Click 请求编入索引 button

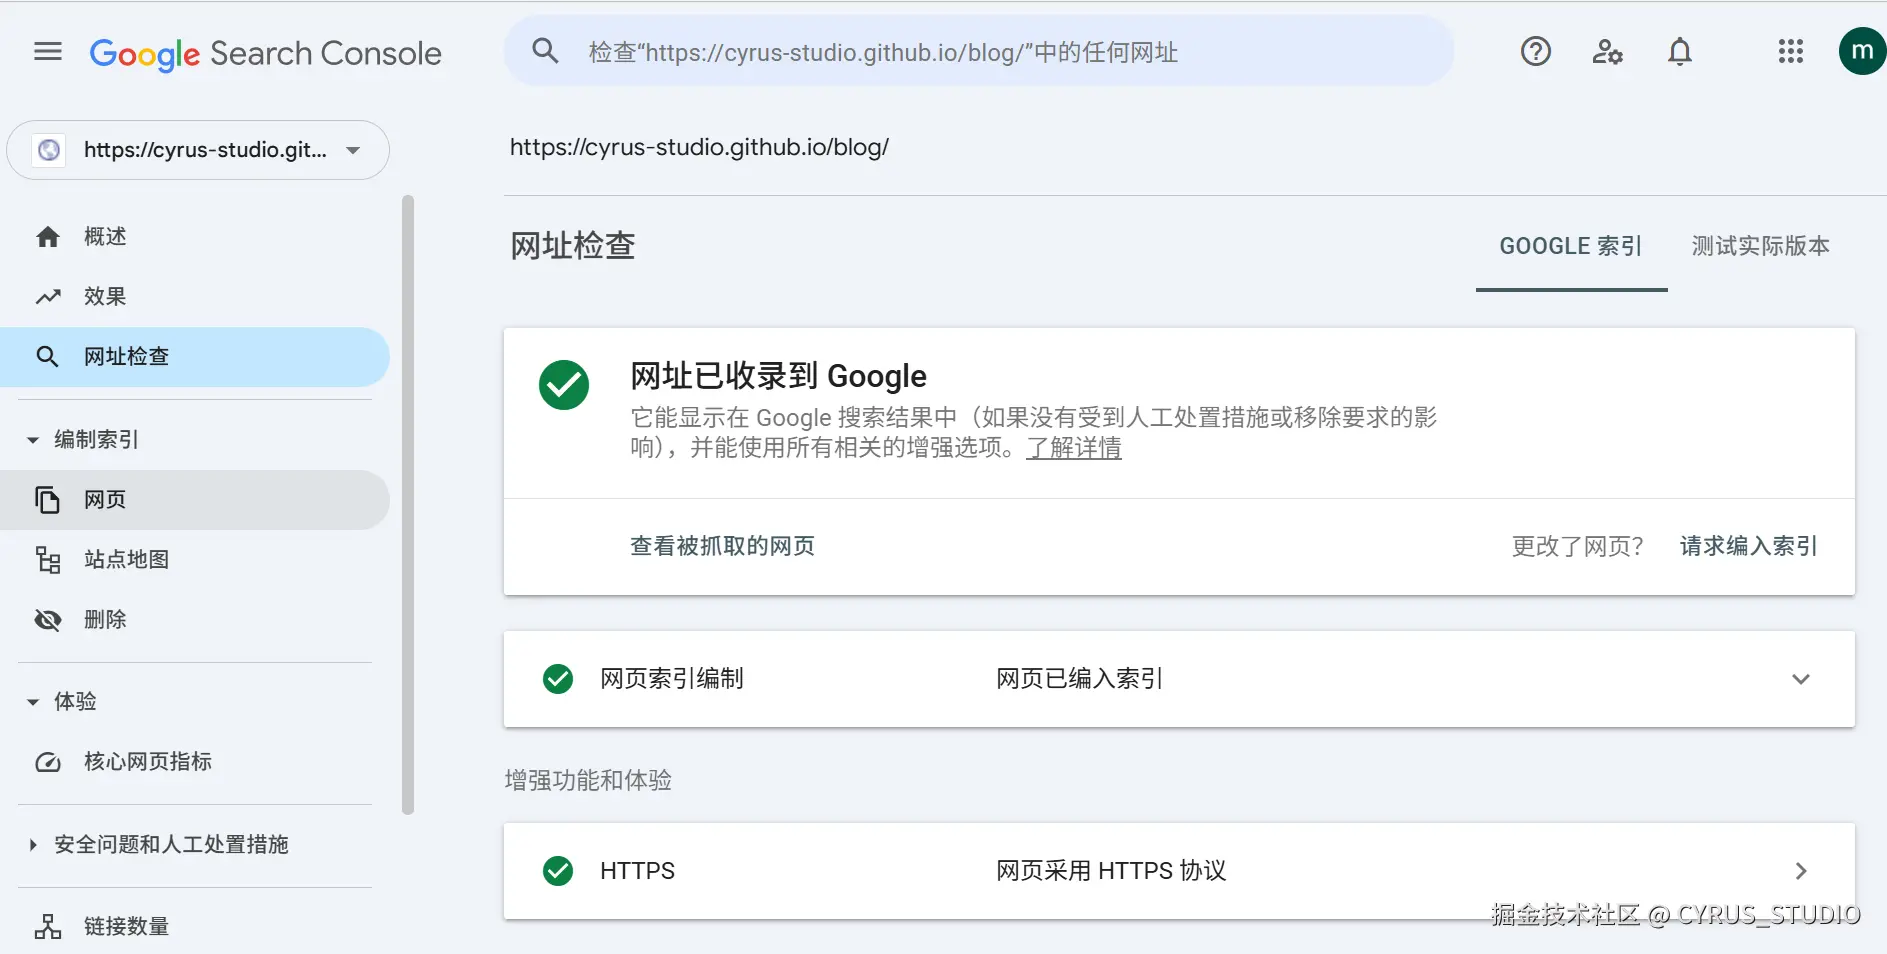coord(1748,546)
